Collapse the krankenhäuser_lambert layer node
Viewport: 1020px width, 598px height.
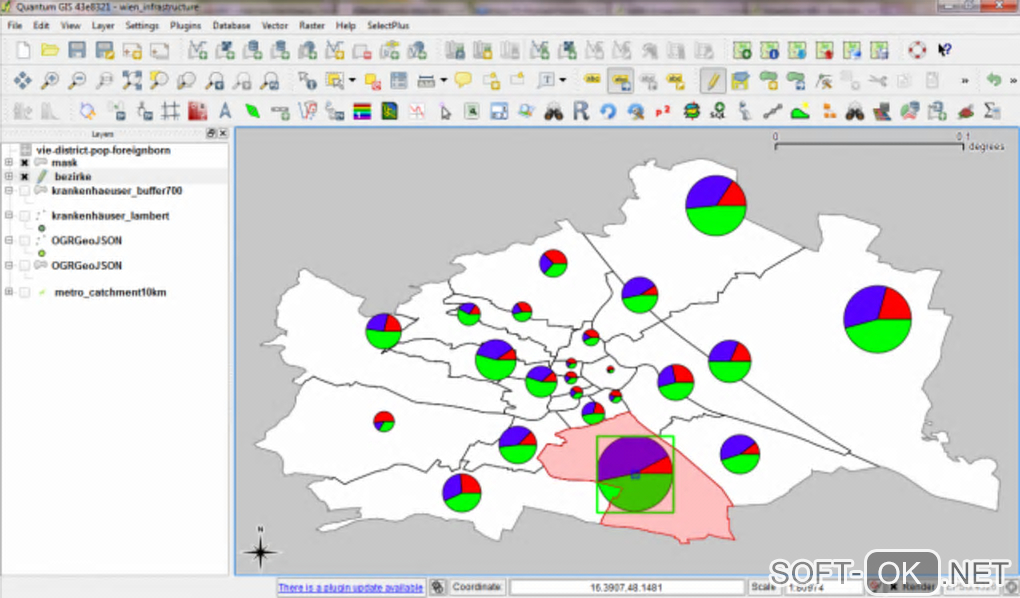(x=9, y=215)
